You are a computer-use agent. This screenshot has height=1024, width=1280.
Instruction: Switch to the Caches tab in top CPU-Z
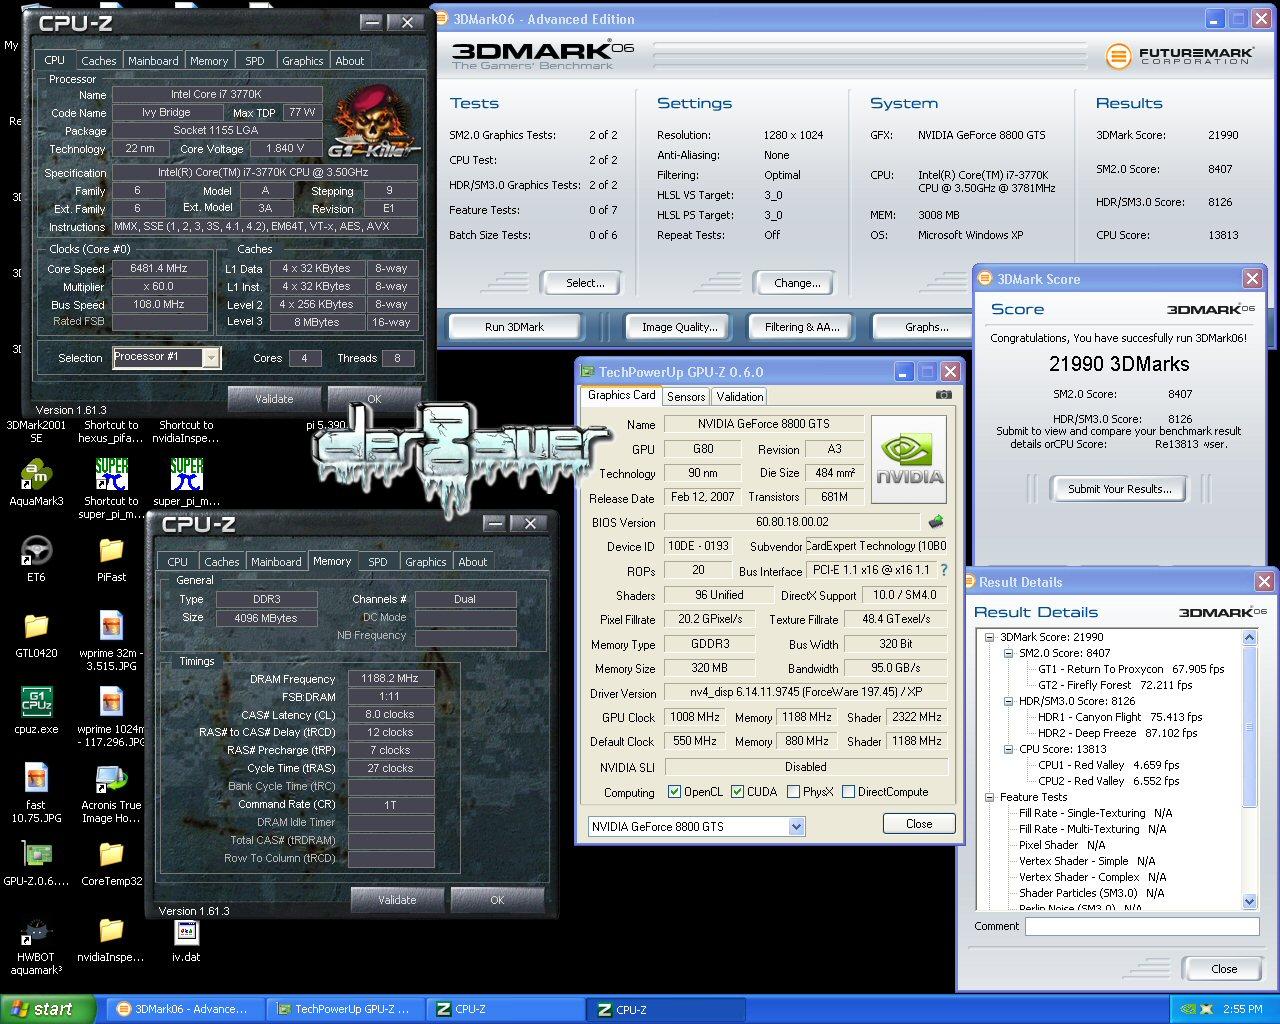coord(98,61)
